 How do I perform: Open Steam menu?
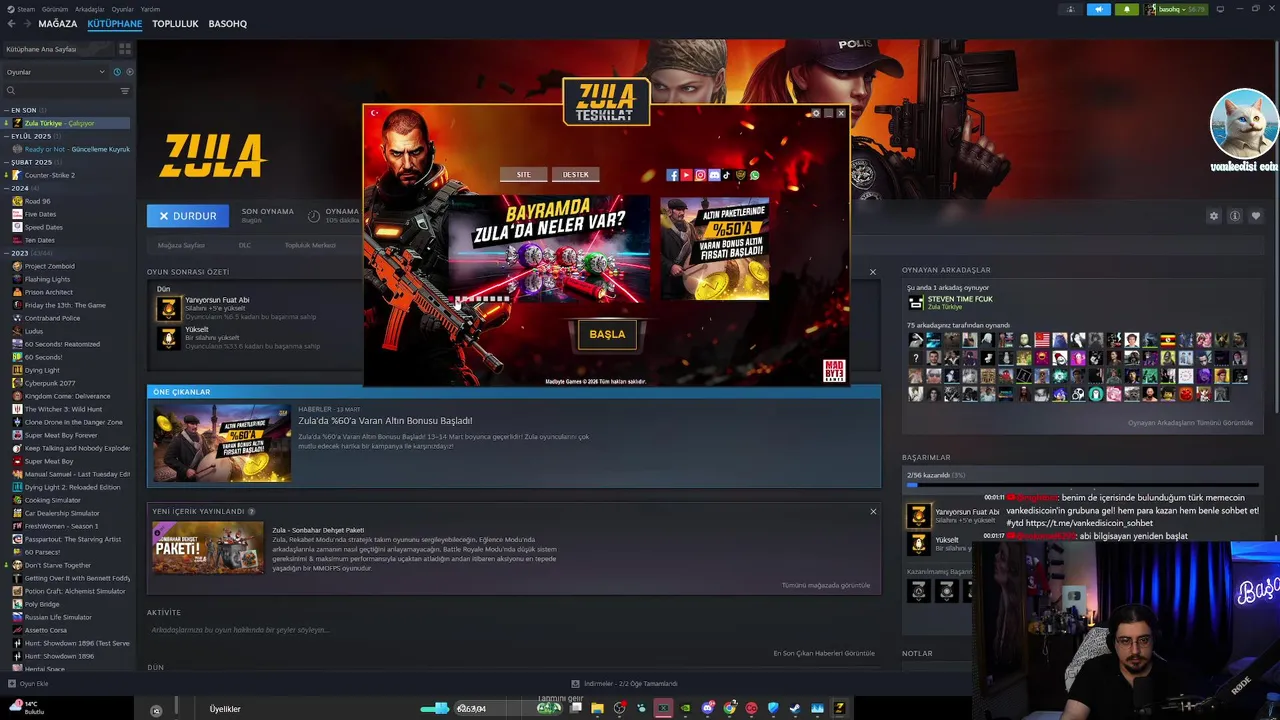tap(22, 9)
